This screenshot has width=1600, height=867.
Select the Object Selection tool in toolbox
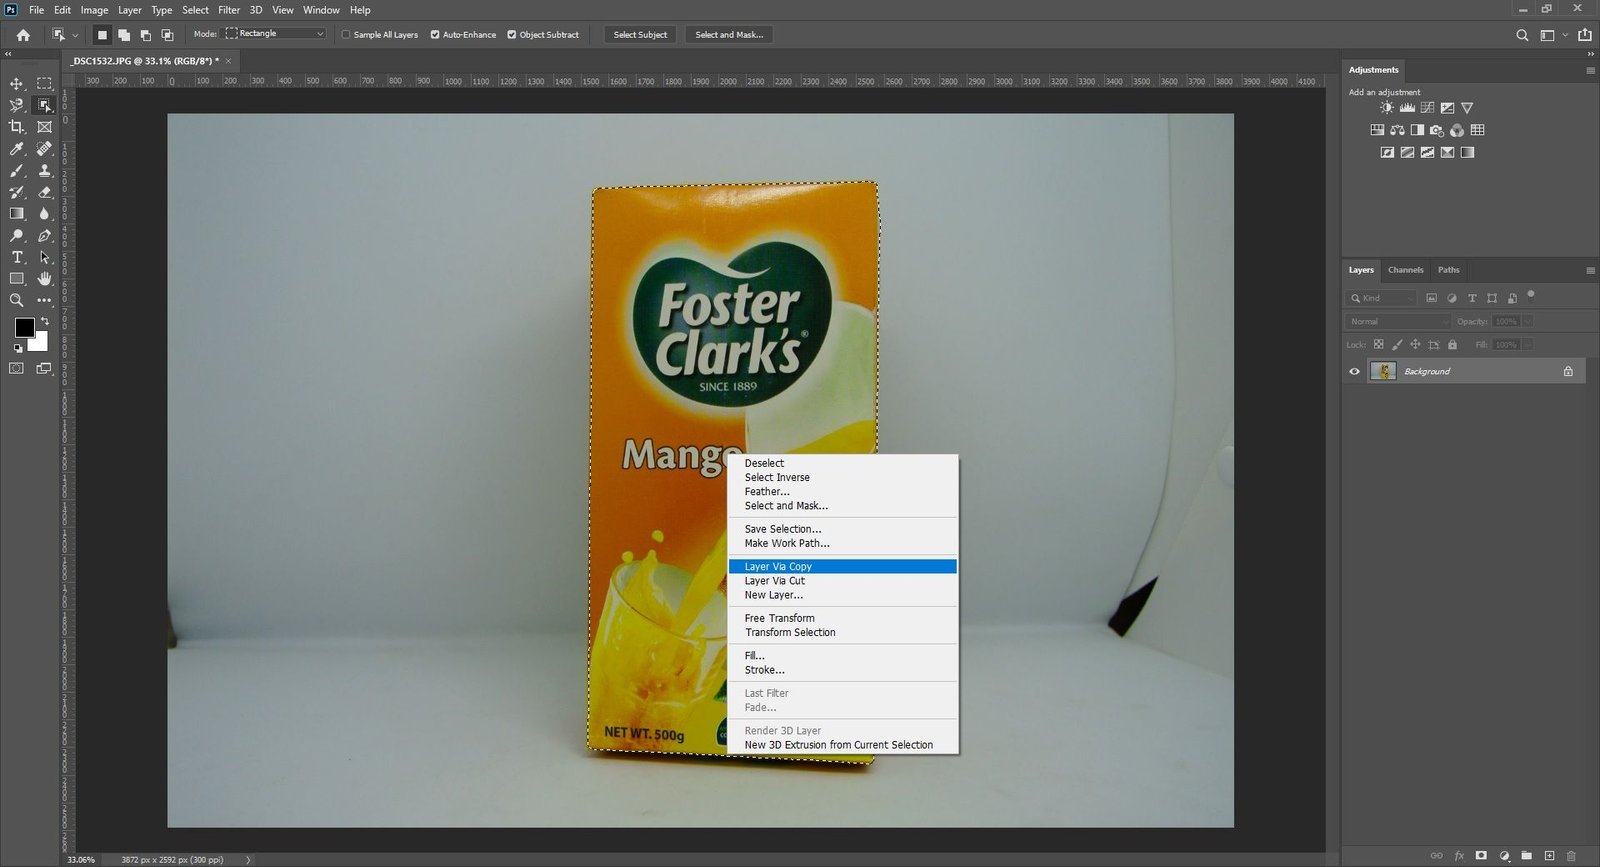click(x=44, y=105)
